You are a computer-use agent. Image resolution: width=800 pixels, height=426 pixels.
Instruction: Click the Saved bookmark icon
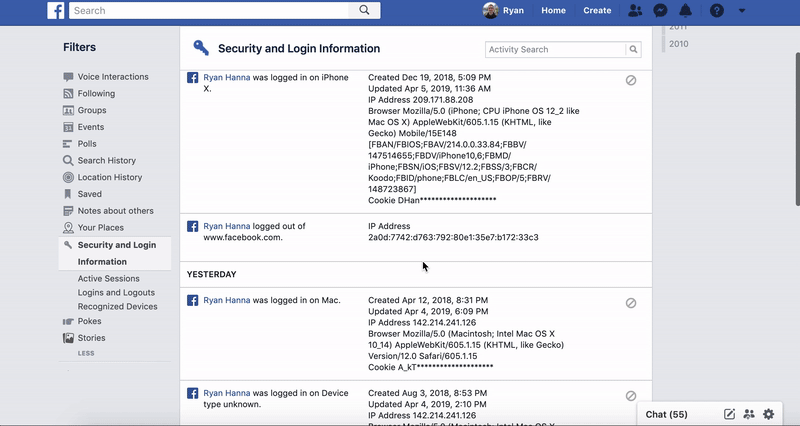[x=67, y=194]
